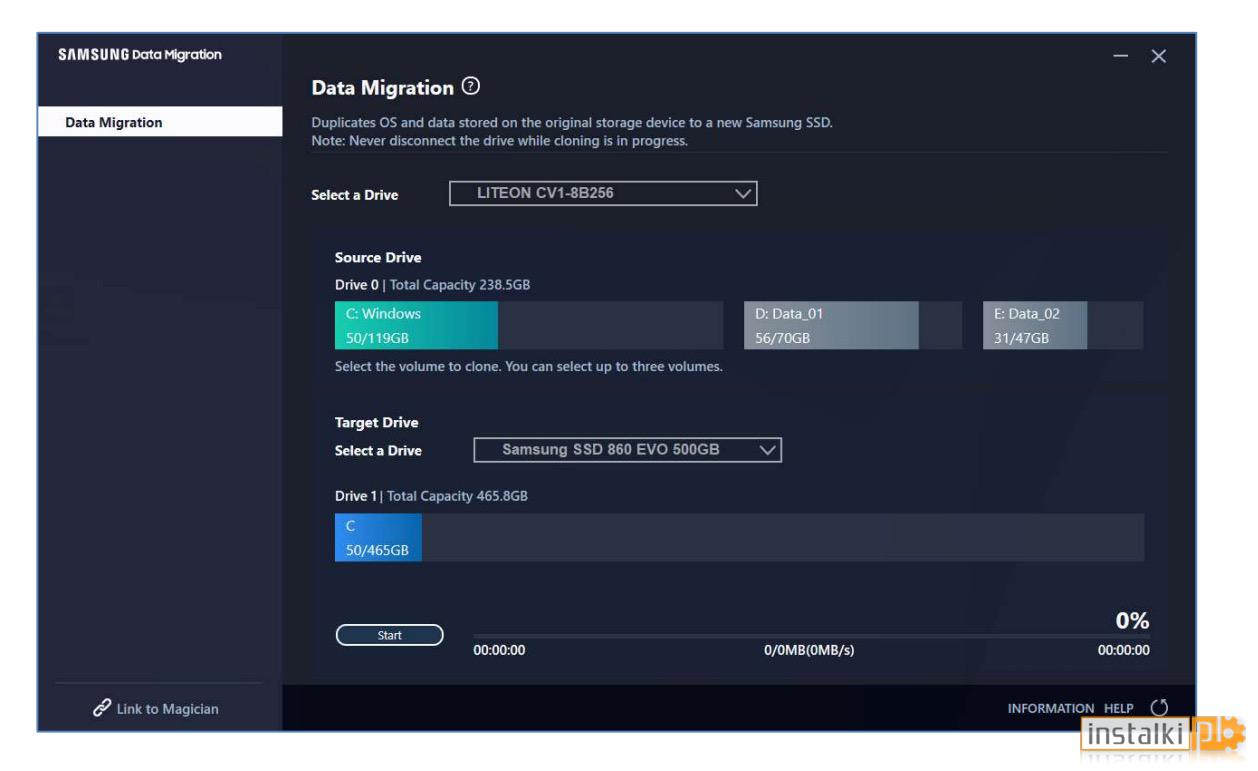Viewport: 1258px width, 771px height.
Task: Click the cloning progress bar
Action: (x=811, y=636)
